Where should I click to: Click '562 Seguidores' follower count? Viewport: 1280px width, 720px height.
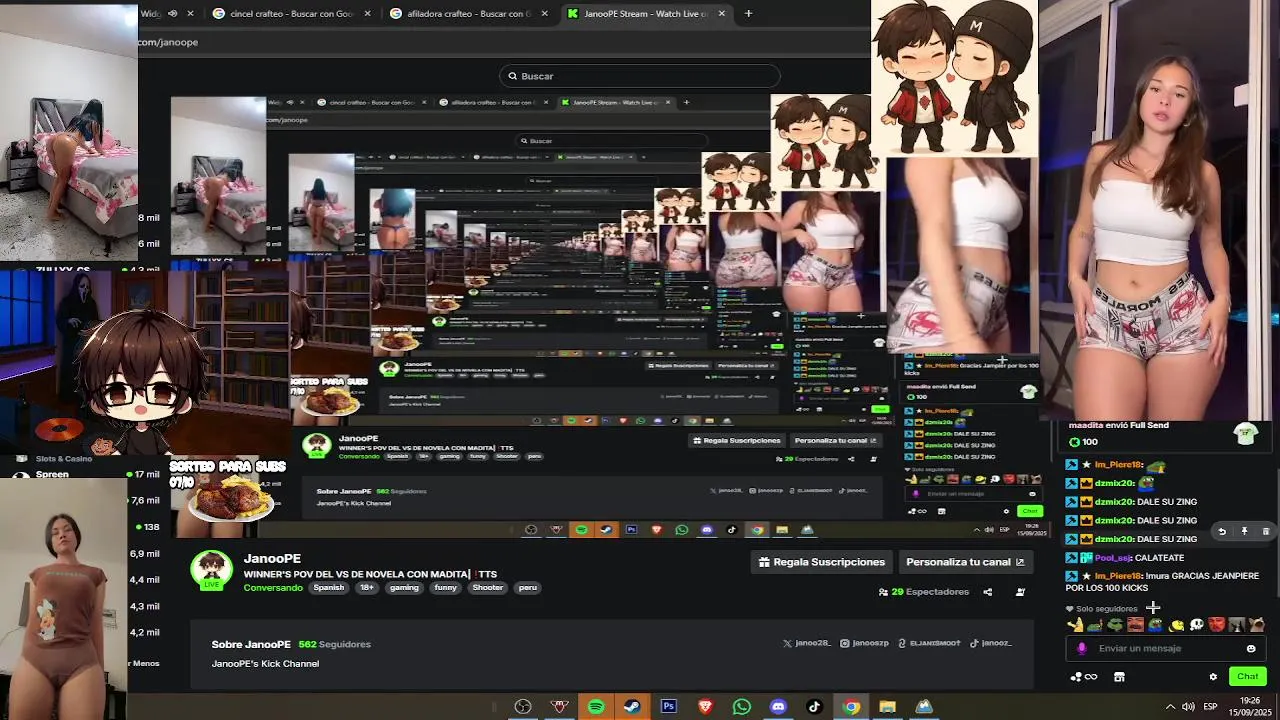click(x=334, y=645)
